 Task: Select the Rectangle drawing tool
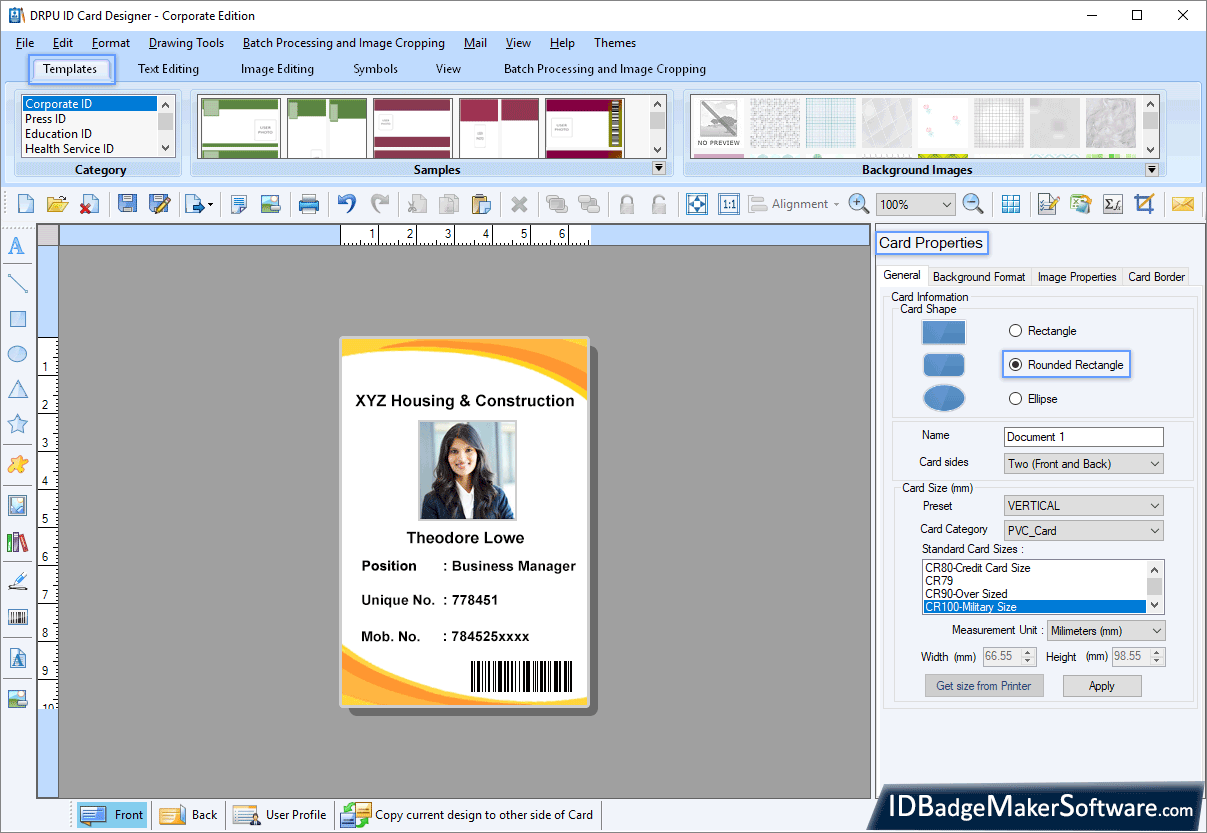coord(17,319)
